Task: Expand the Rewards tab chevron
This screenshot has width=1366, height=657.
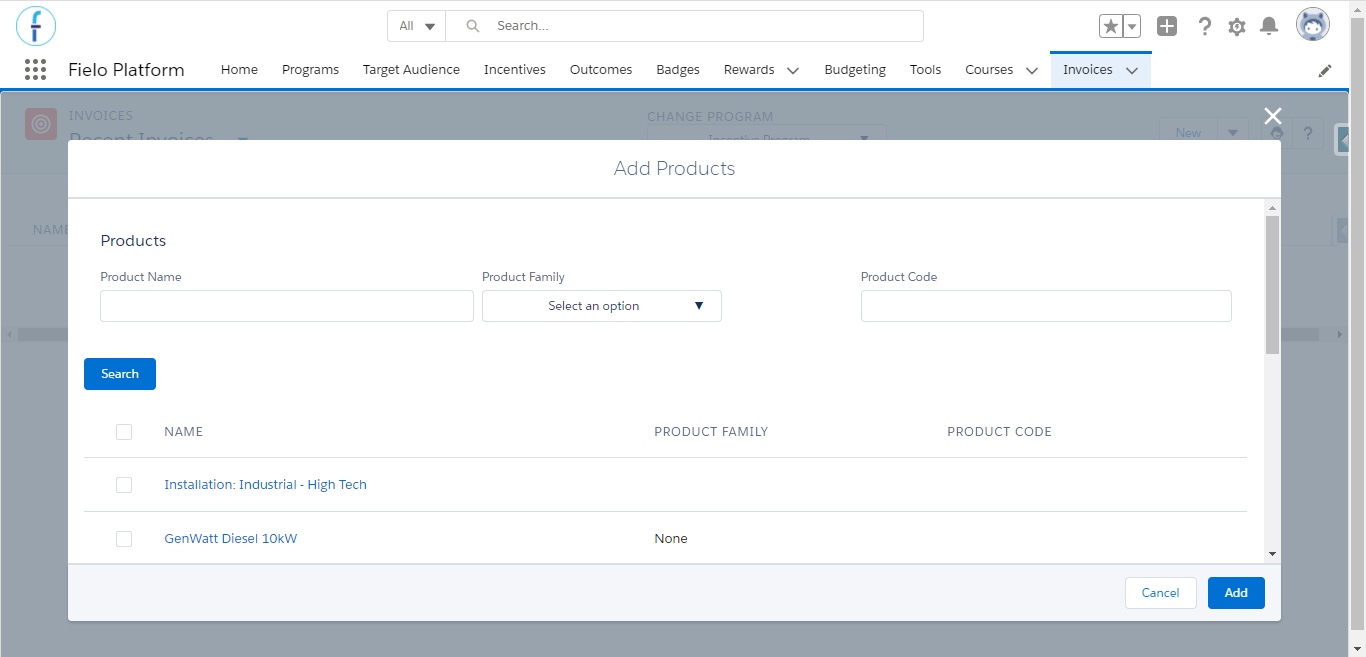Action: point(793,71)
